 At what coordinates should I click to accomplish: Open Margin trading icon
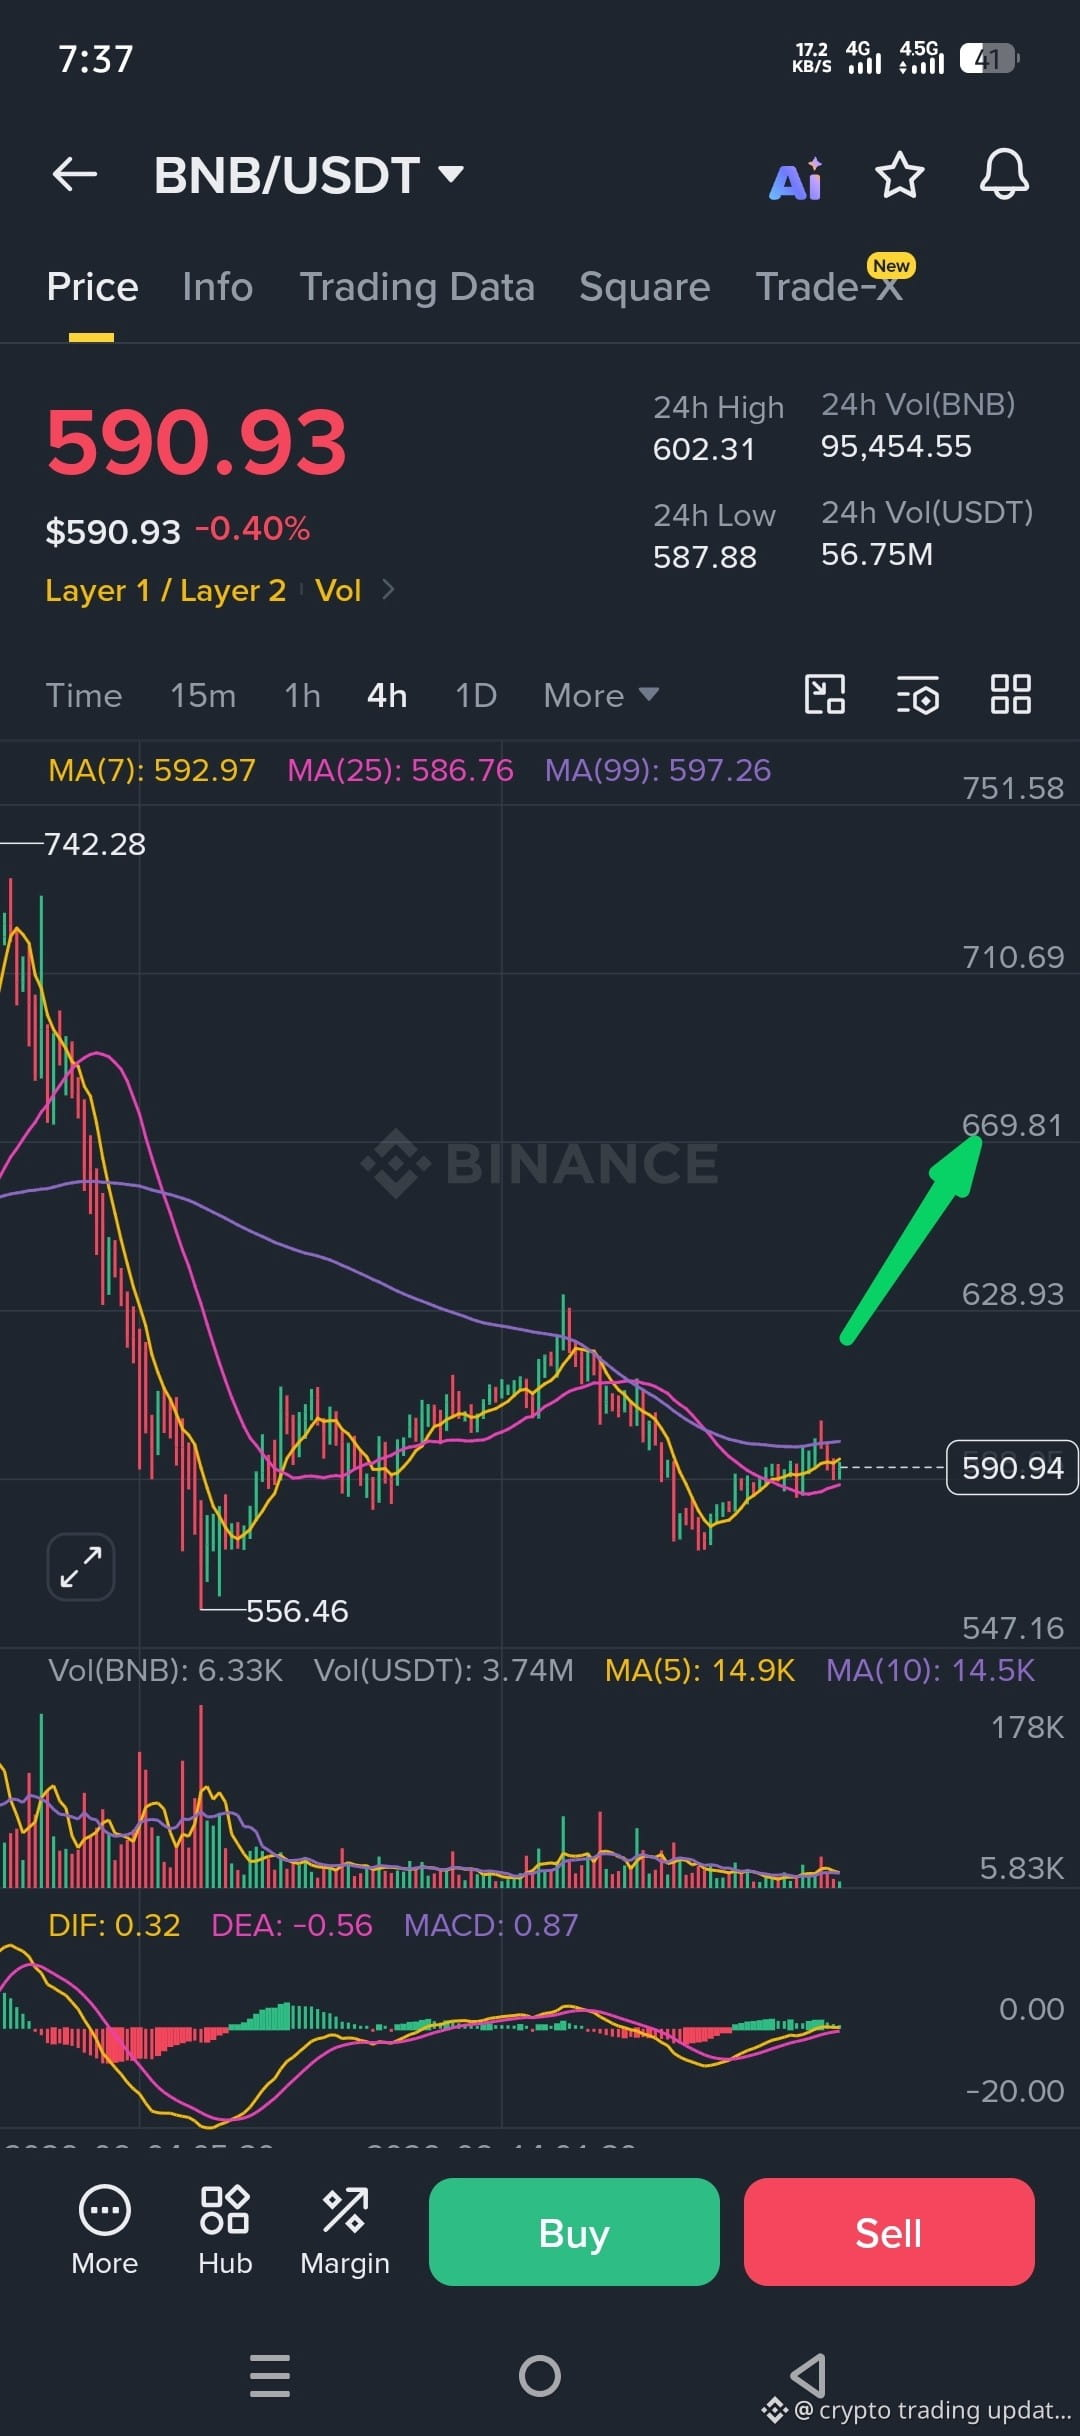pos(345,2231)
